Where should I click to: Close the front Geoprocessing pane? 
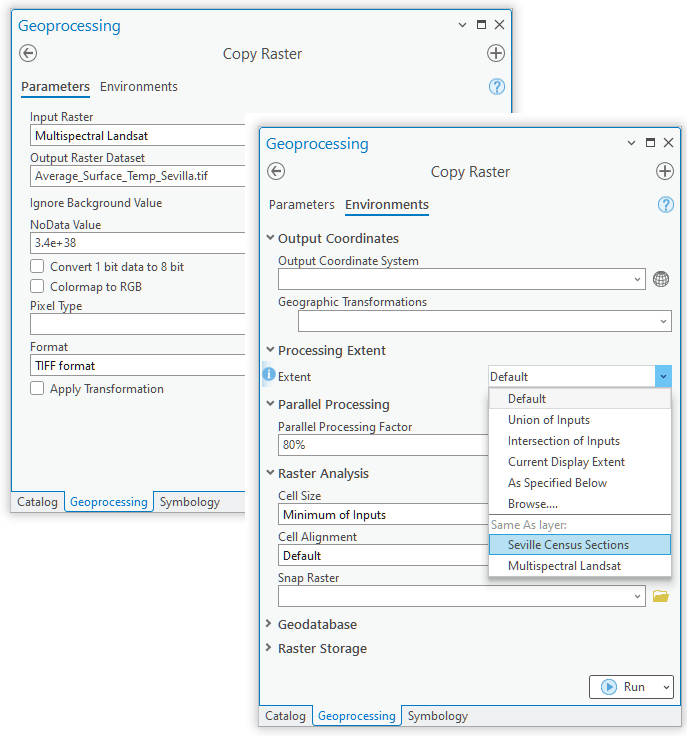point(669,142)
